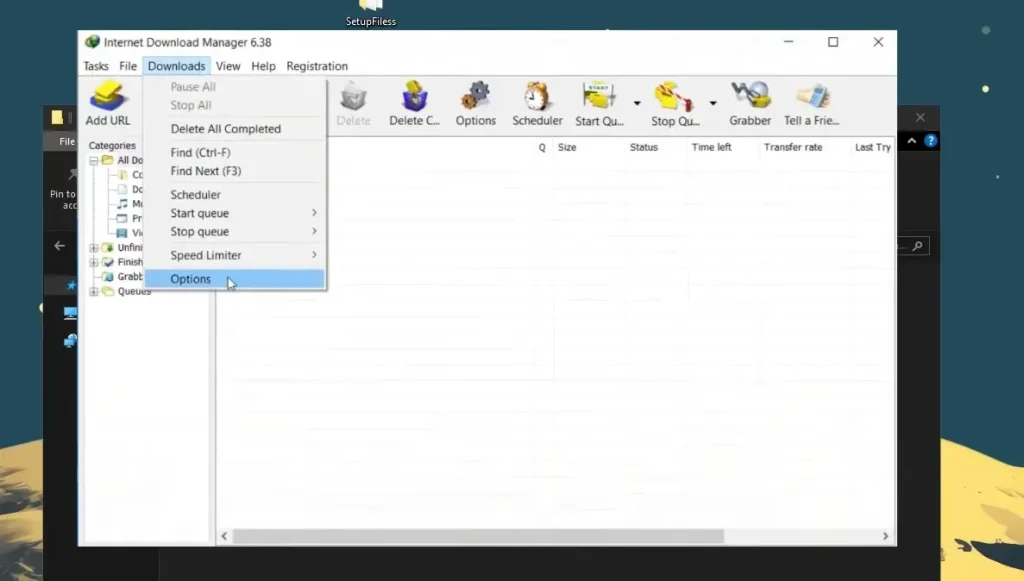This screenshot has height=581, width=1024.
Task: Click the scrollbar left arrow
Action: pos(224,536)
